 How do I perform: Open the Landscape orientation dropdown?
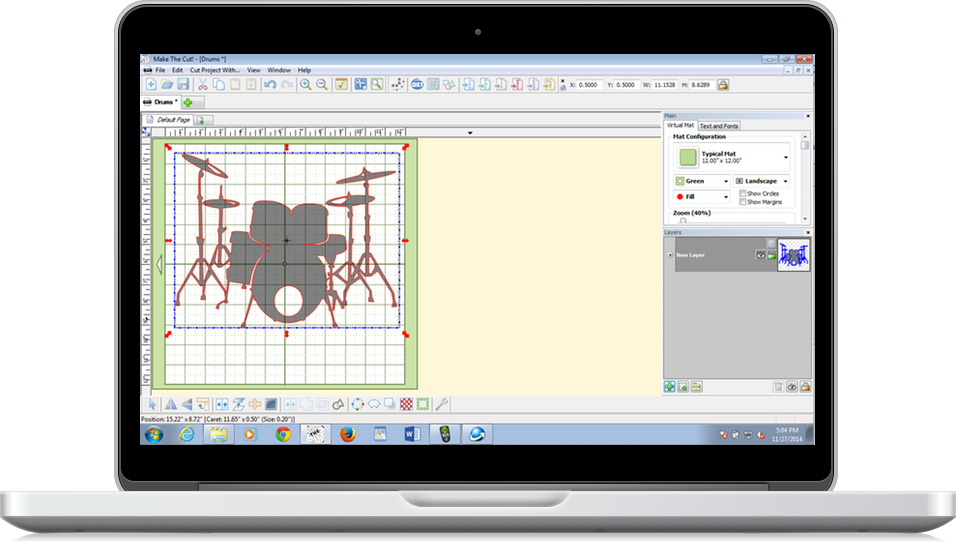point(786,181)
